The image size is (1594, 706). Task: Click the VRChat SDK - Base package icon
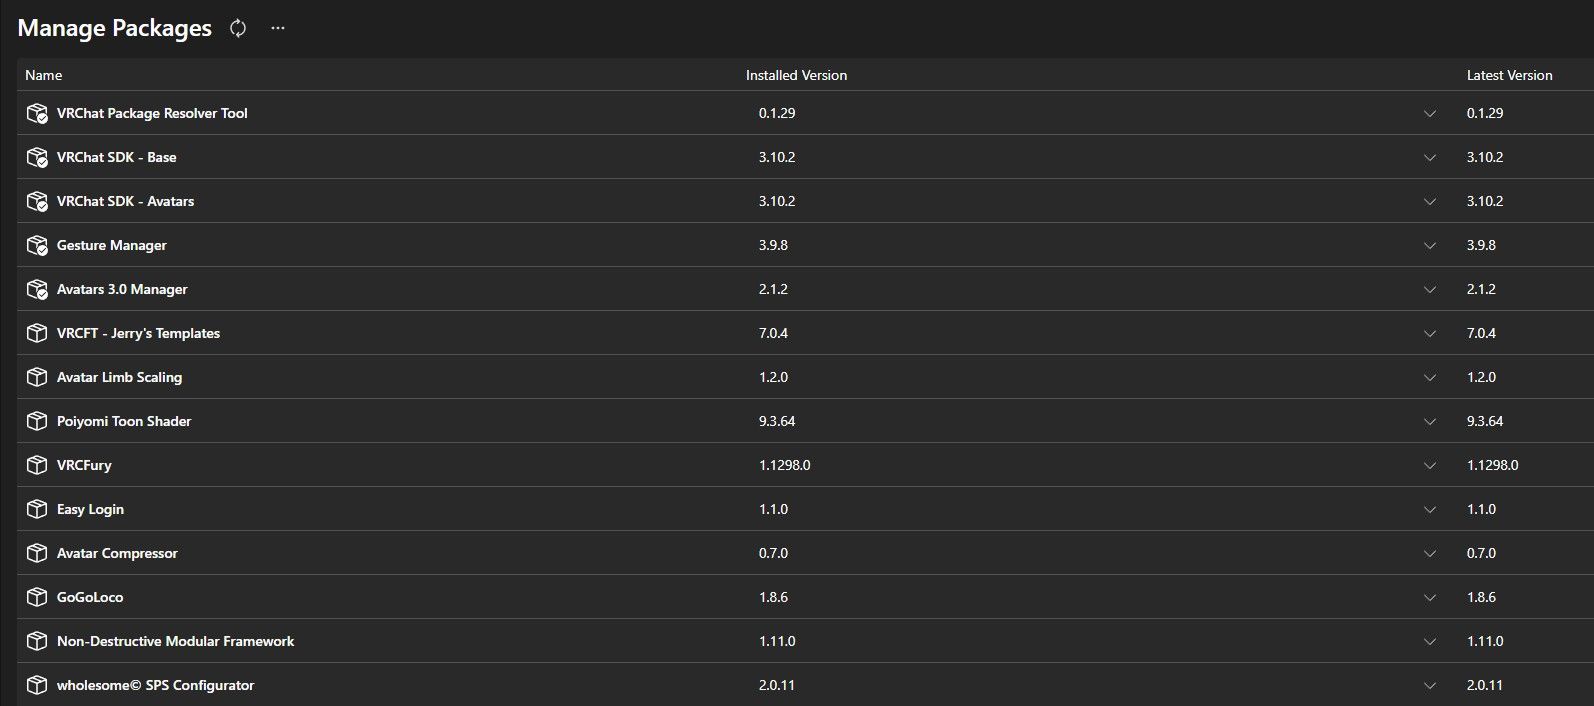37,157
